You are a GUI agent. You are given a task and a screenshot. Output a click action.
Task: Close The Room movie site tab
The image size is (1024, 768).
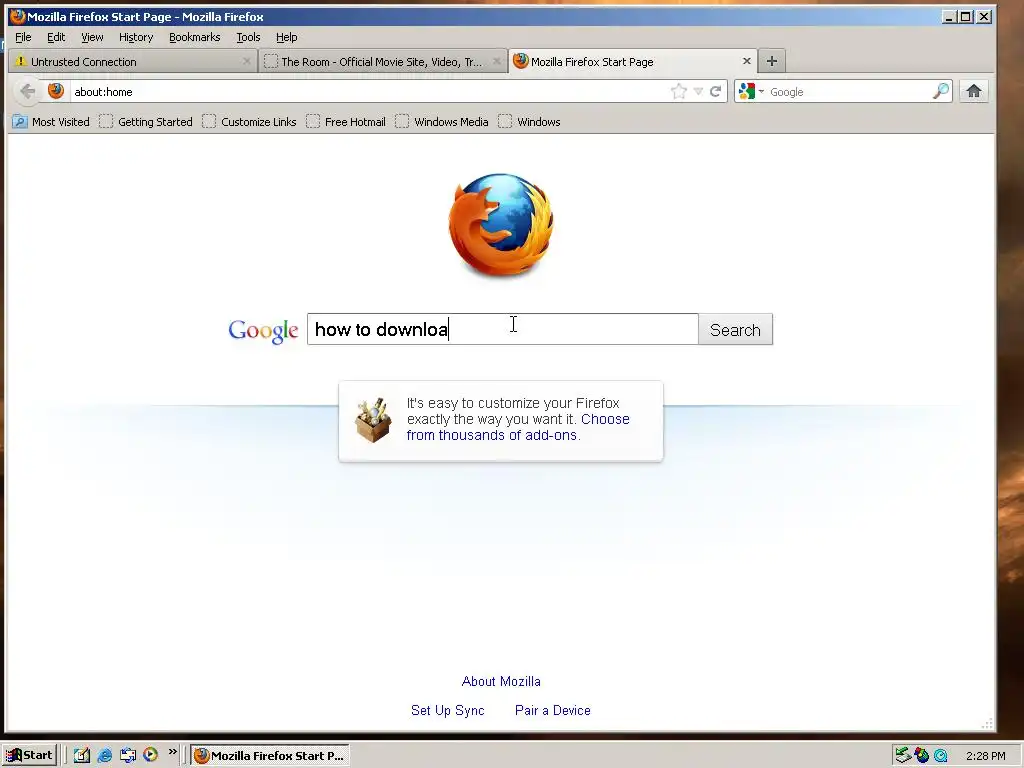[x=497, y=61]
